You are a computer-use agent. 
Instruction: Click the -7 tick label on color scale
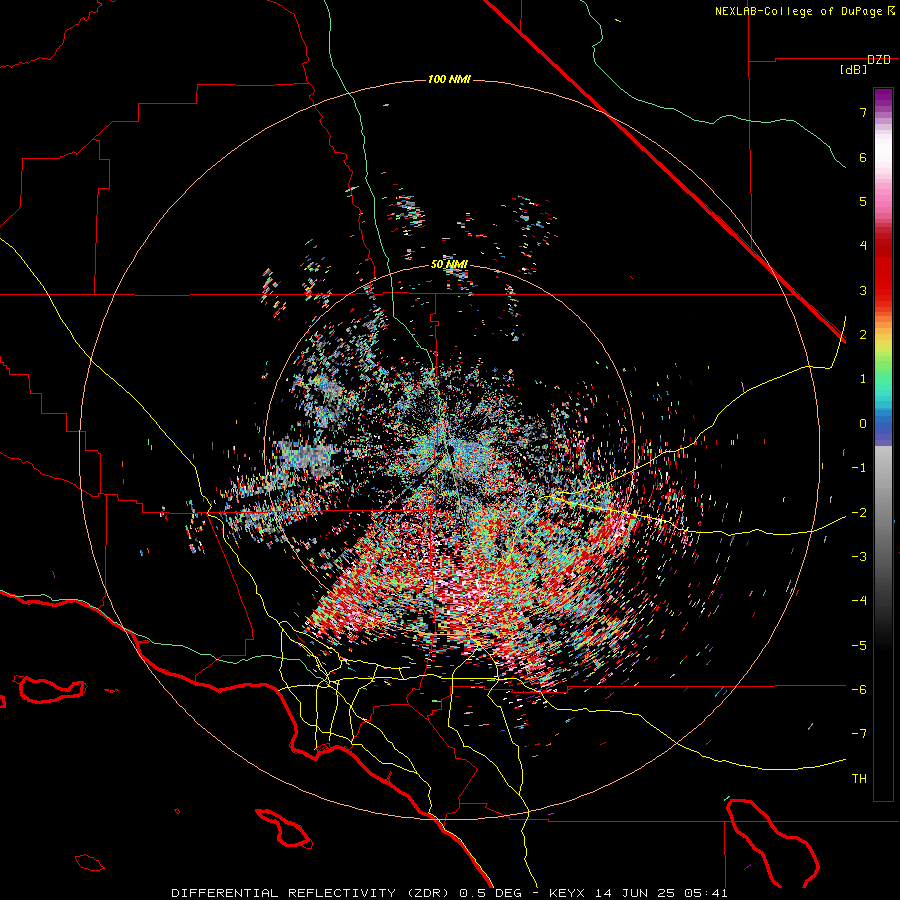coord(859,734)
